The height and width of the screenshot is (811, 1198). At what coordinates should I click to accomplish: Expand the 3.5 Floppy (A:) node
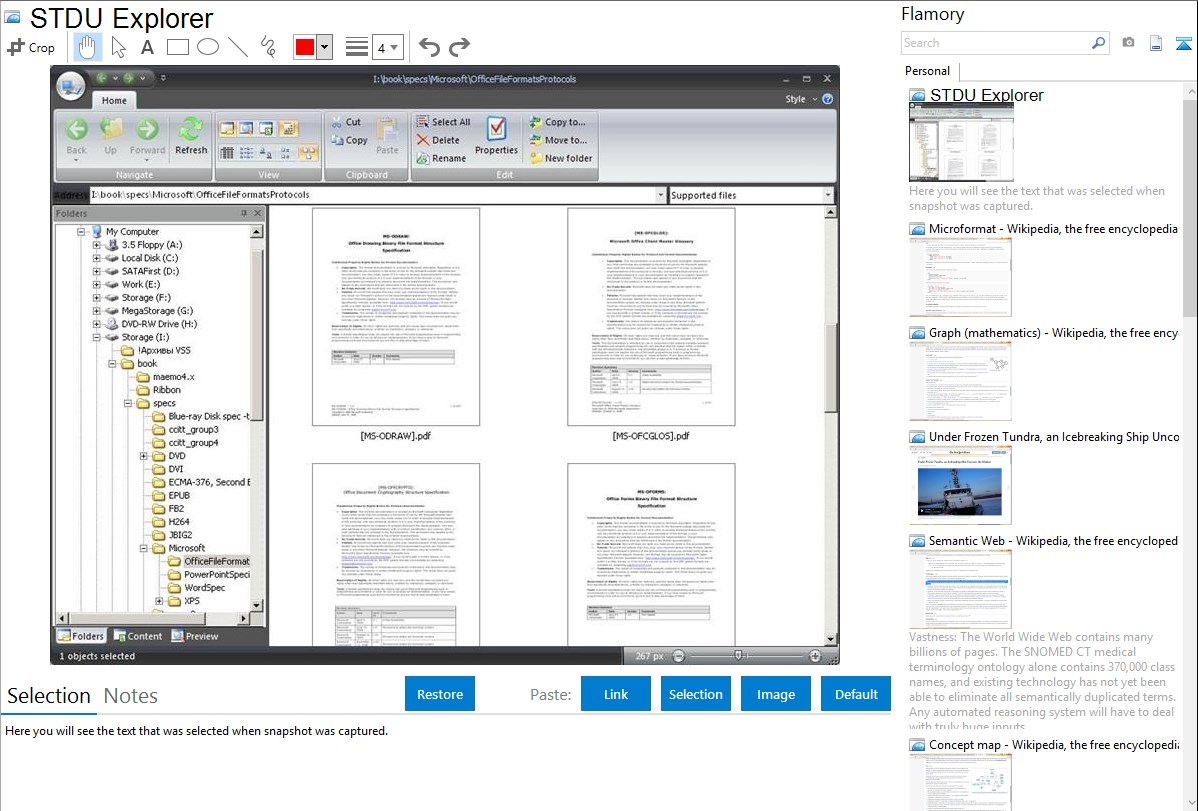[x=96, y=245]
